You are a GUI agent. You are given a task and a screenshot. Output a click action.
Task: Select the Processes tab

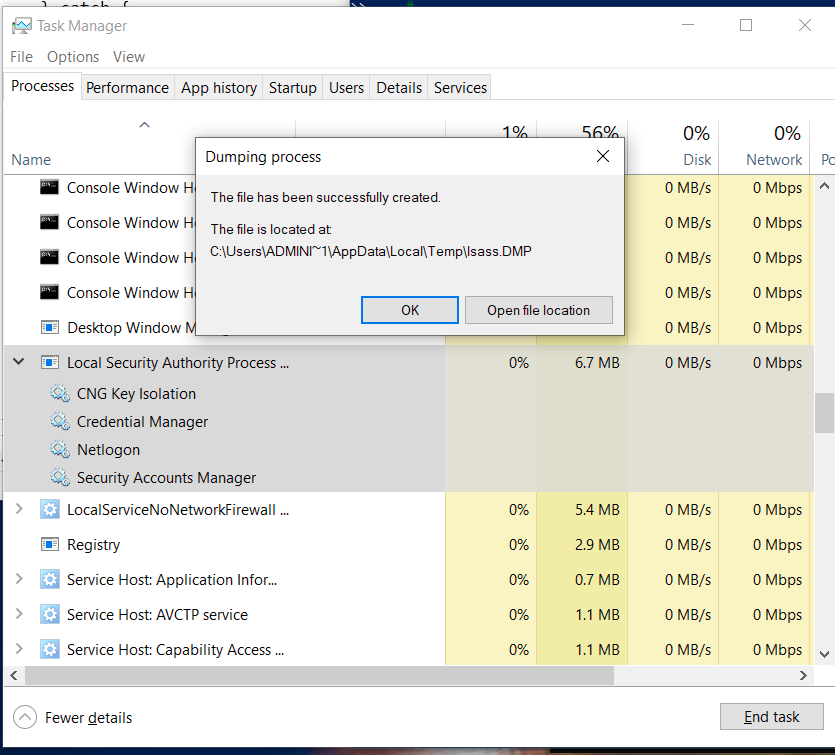click(x=43, y=86)
